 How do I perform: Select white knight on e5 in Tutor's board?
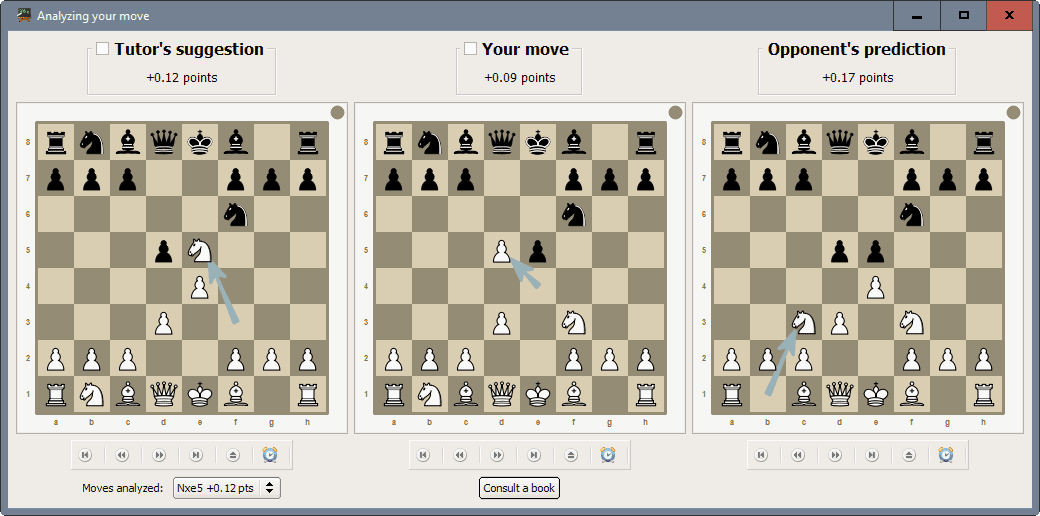pyautogui.click(x=200, y=250)
